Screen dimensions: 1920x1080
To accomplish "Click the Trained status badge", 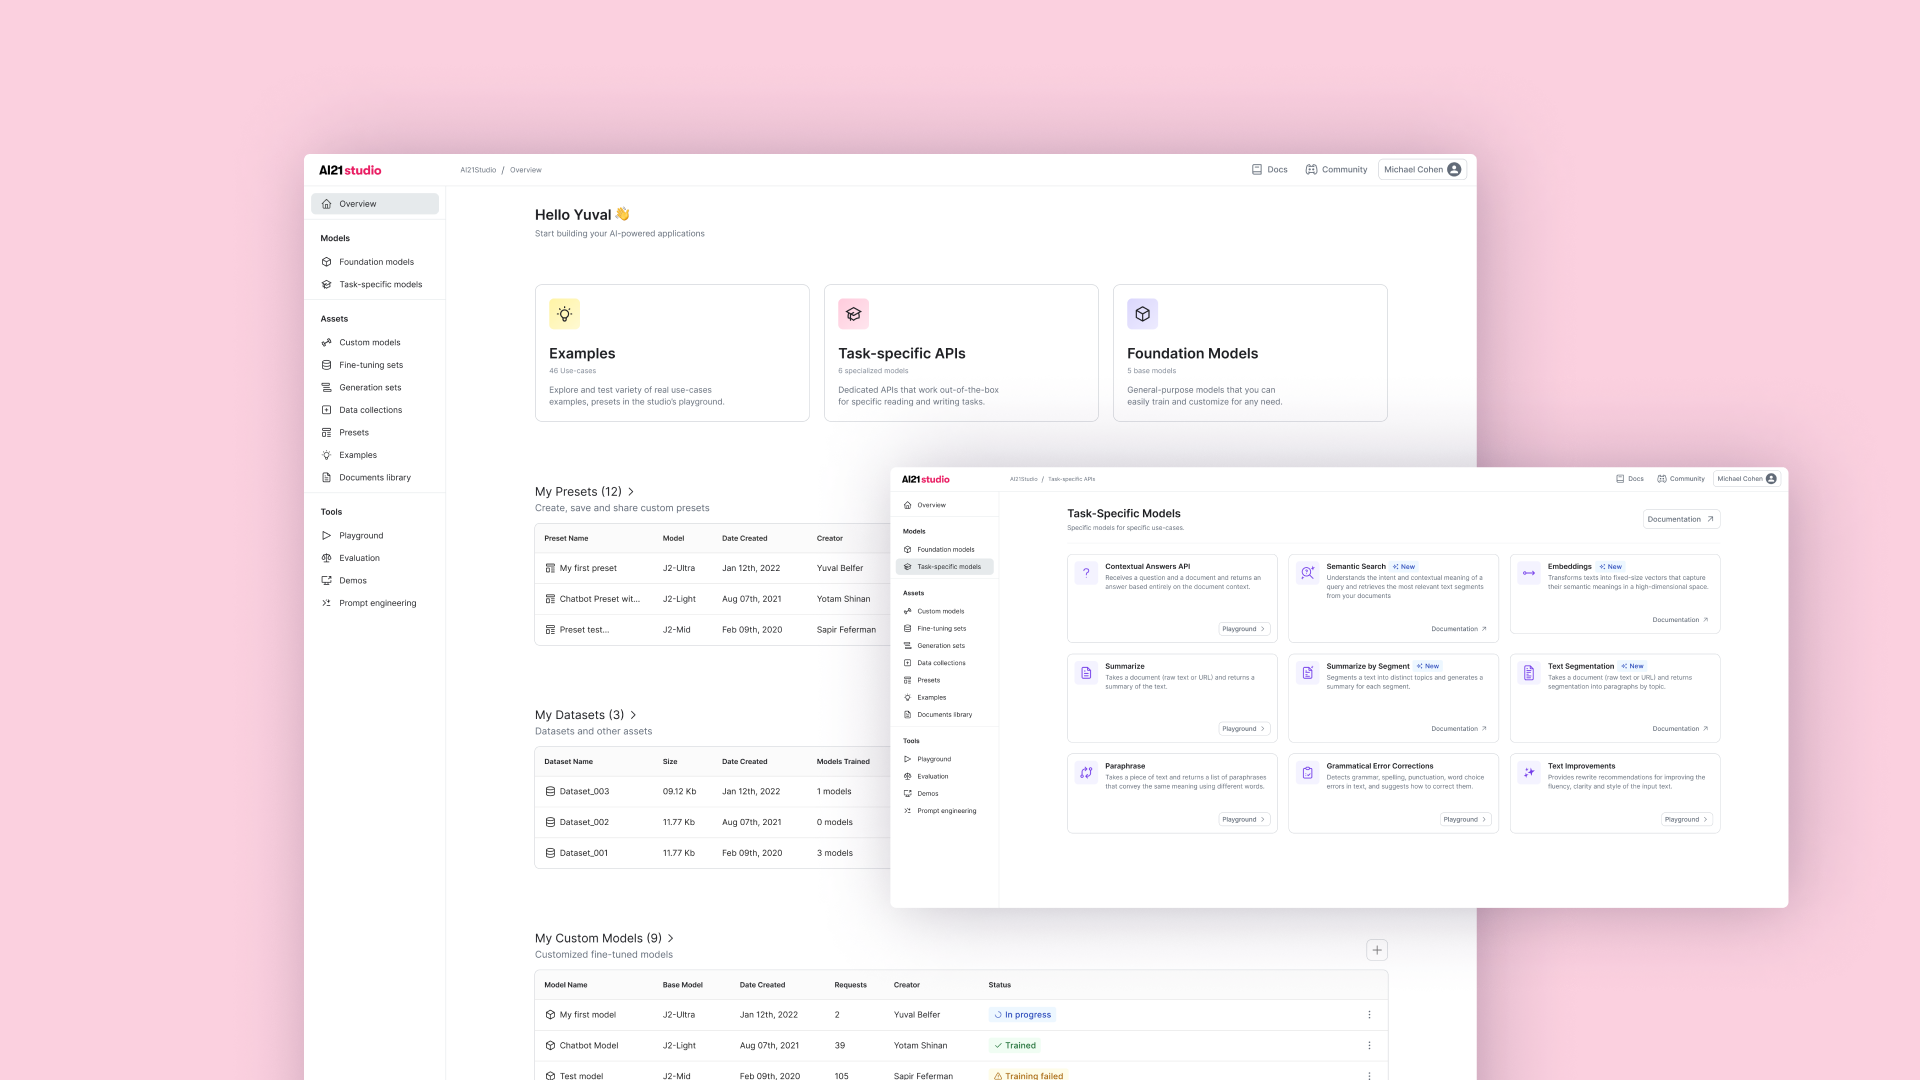I will click(1015, 1046).
